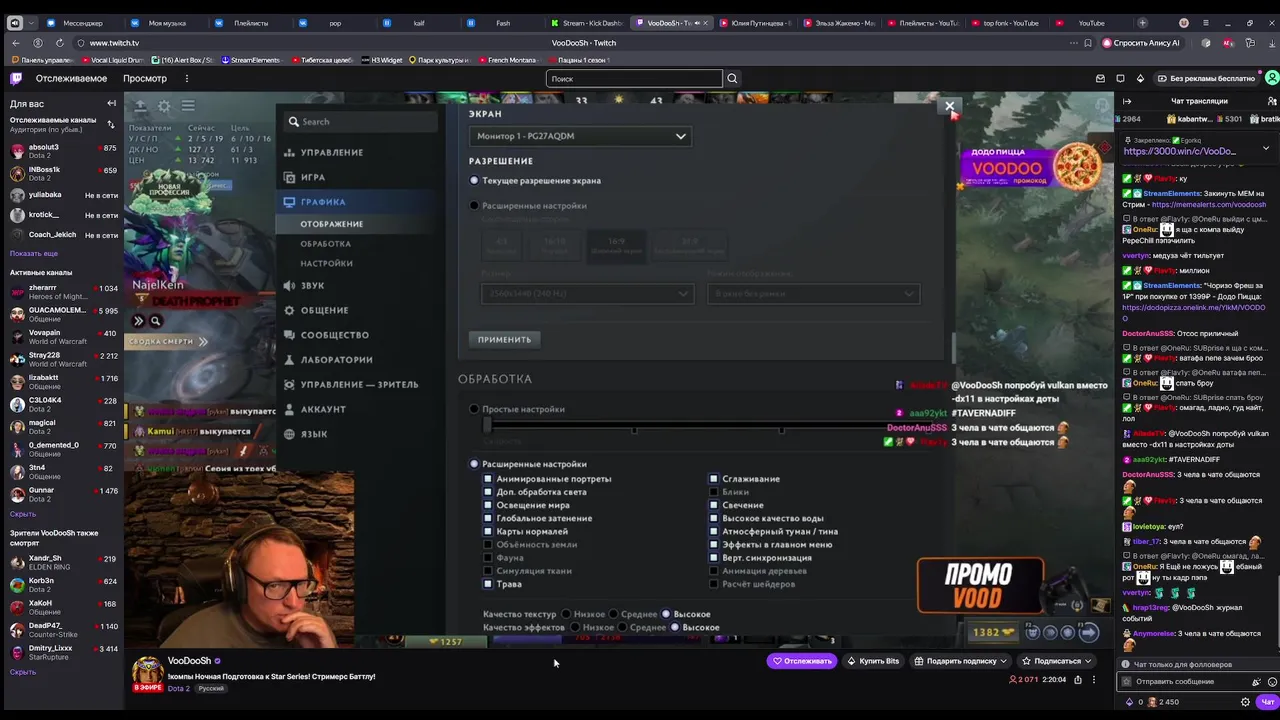This screenshot has height=720, width=1280.
Task: Open the 2560x1440 resolution dropdown
Action: 586,293
